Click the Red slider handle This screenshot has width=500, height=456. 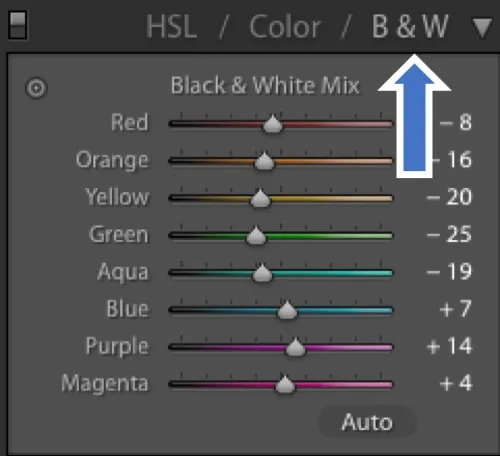273,124
